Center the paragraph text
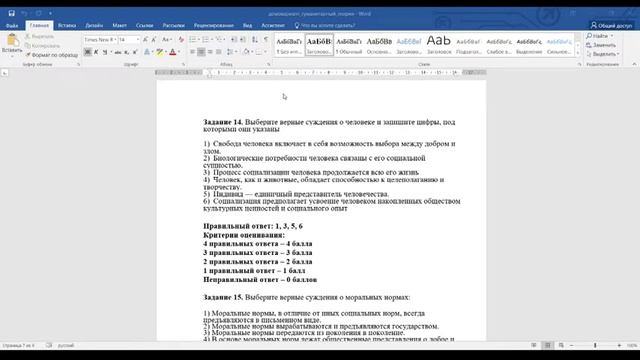 pos(201,52)
